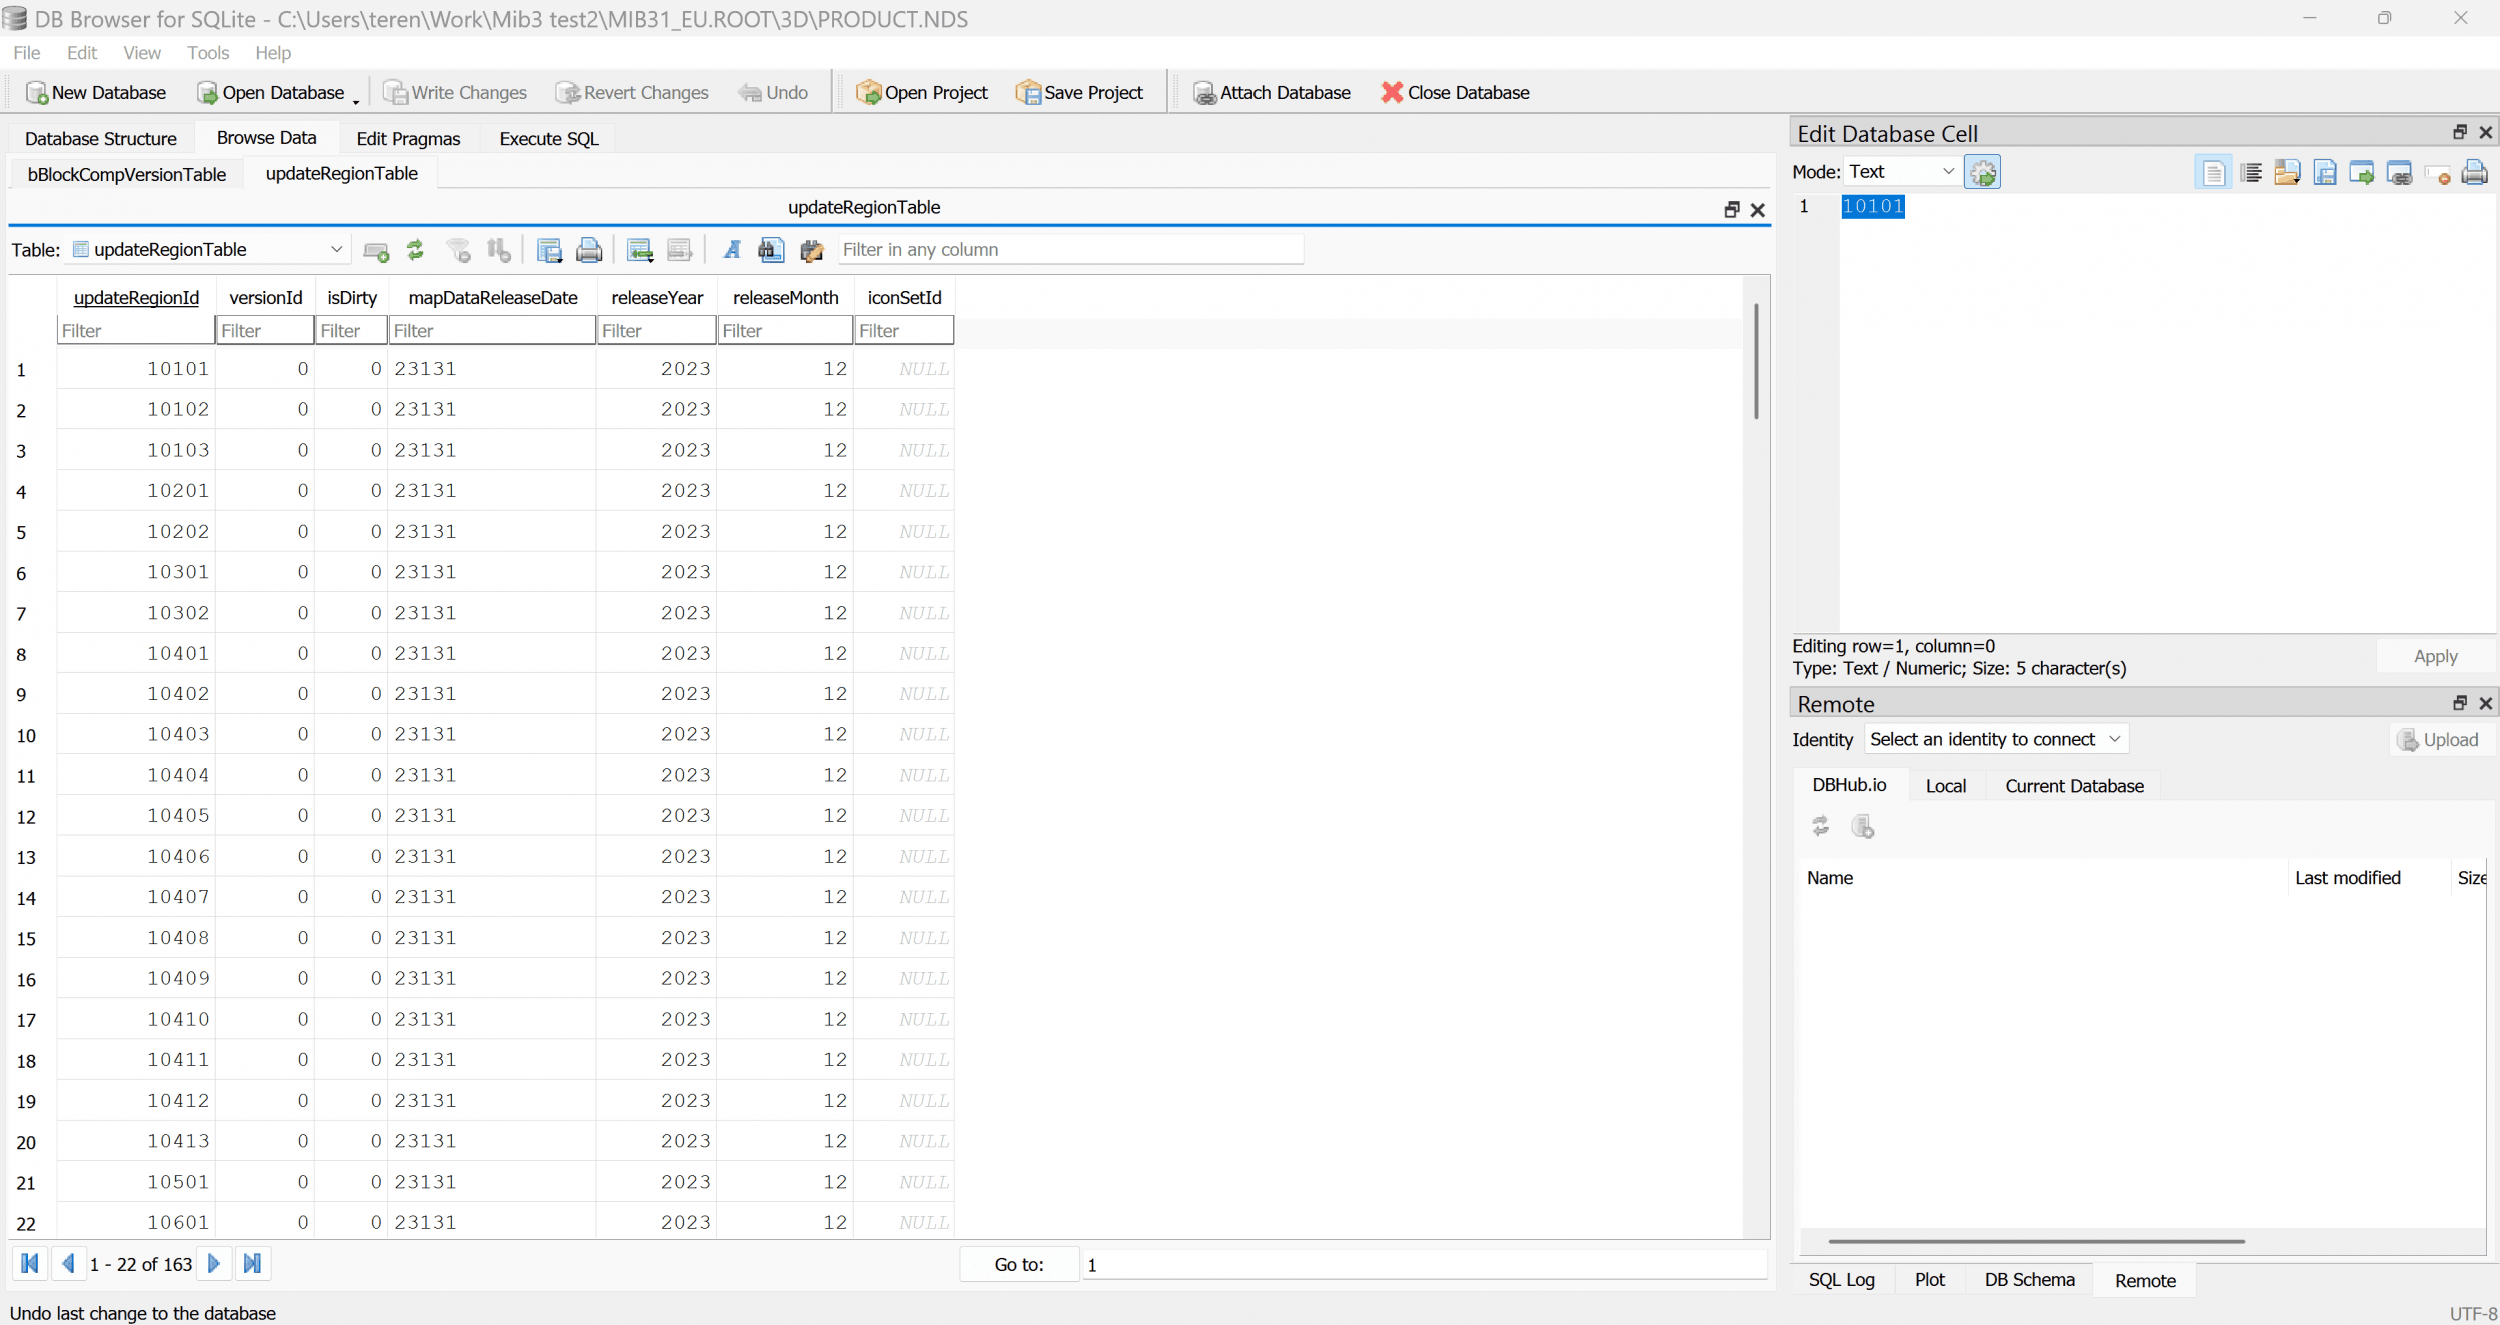
Task: Click Close Database button
Action: pos(1456,93)
